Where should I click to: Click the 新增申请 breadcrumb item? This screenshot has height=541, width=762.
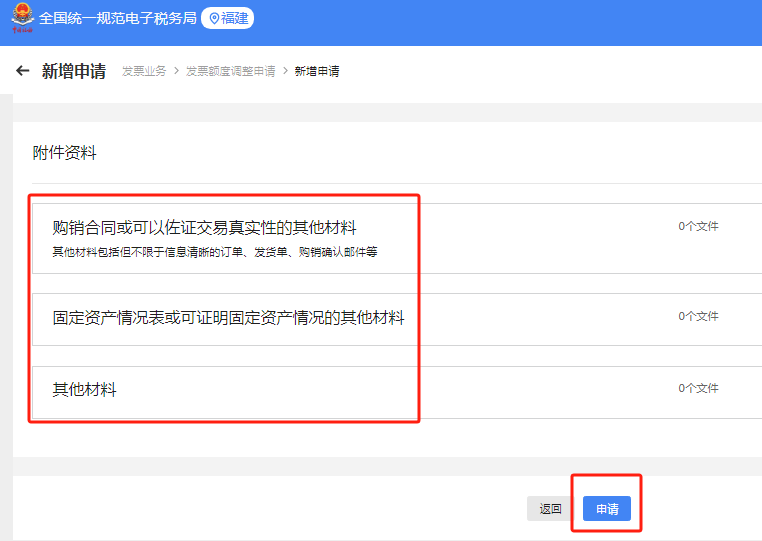(x=317, y=71)
